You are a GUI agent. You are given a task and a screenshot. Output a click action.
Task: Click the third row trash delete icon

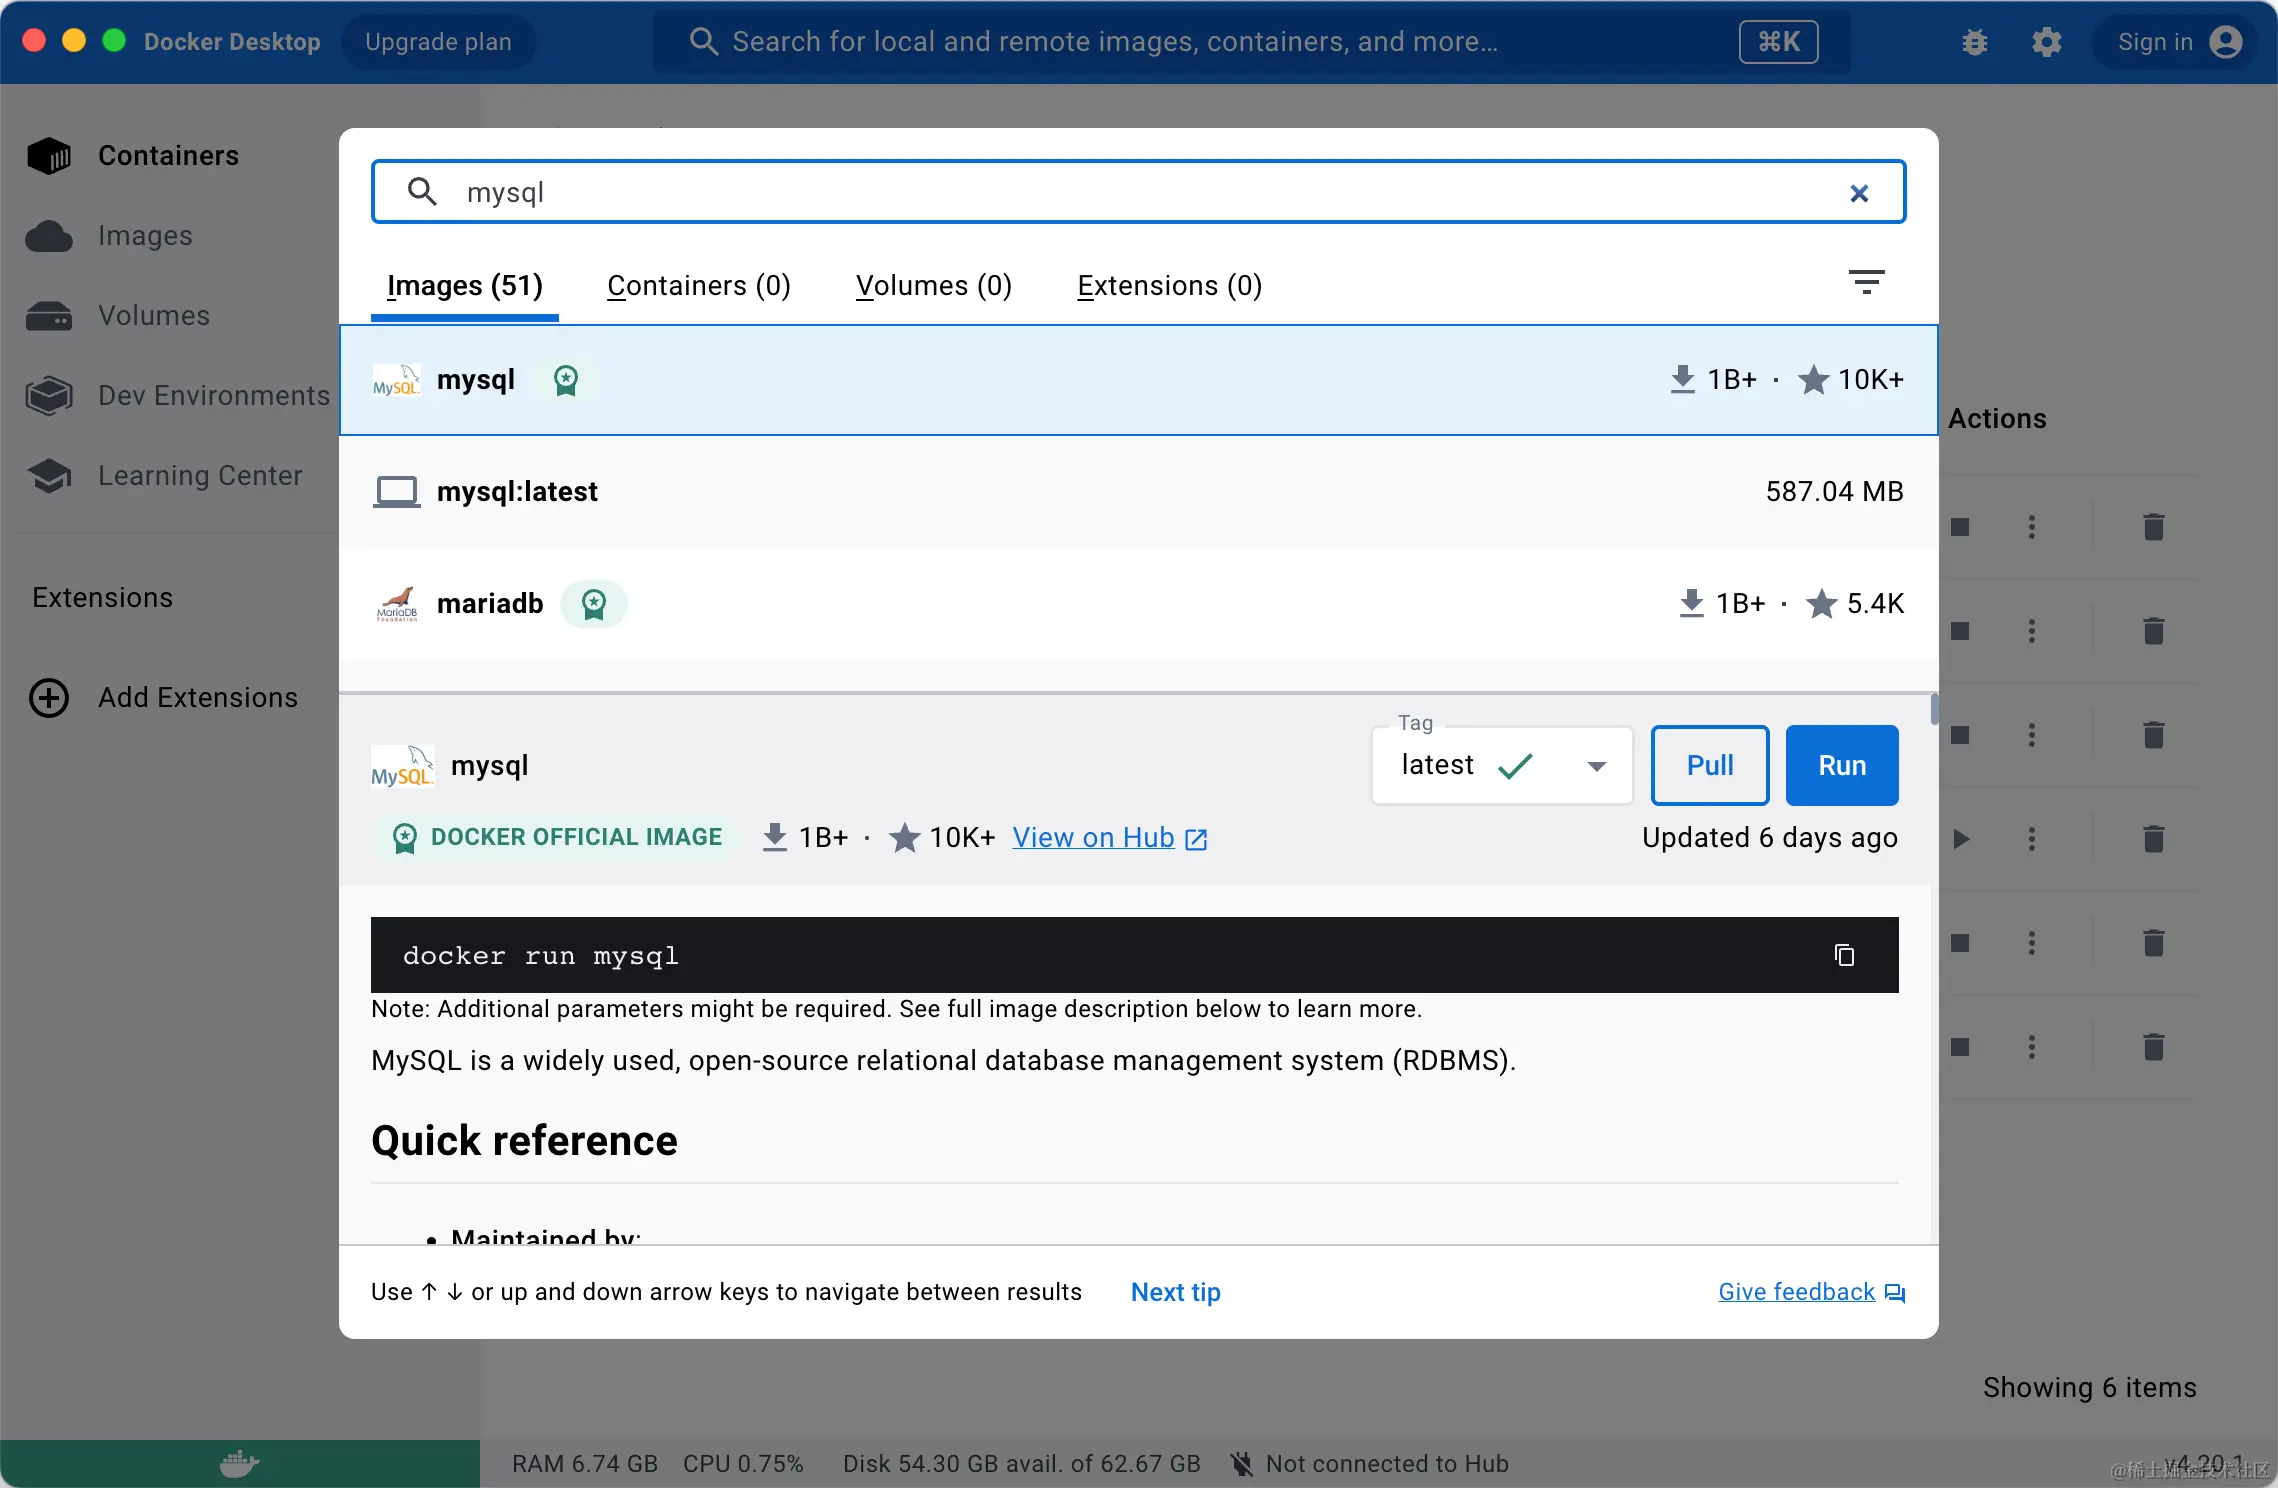pyautogui.click(x=2154, y=735)
